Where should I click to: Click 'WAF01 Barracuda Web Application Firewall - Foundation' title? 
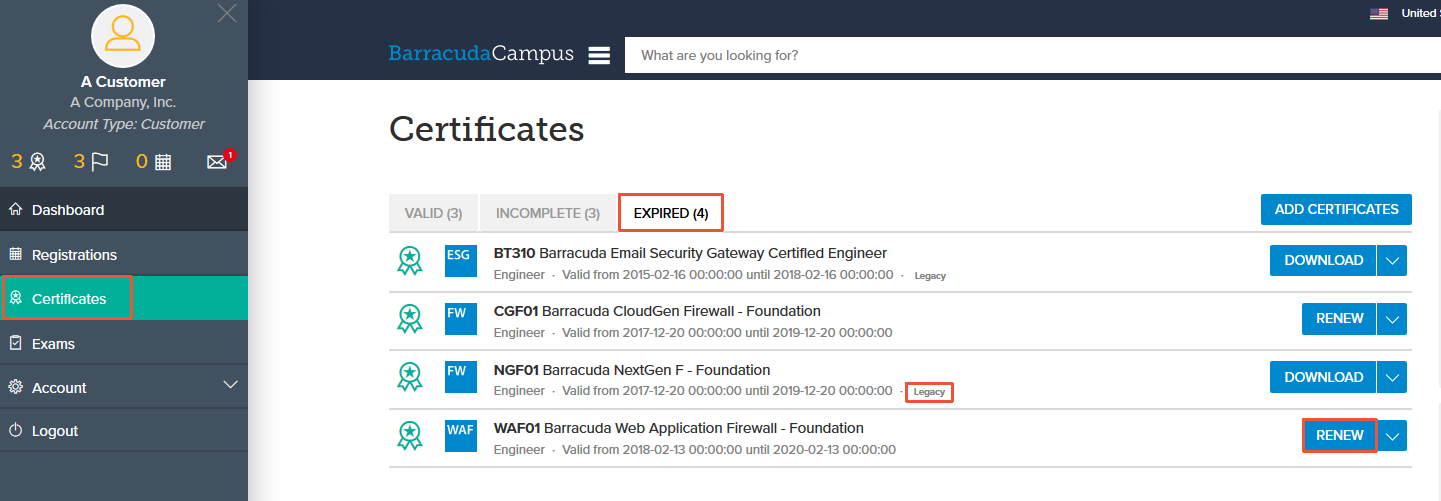[679, 428]
